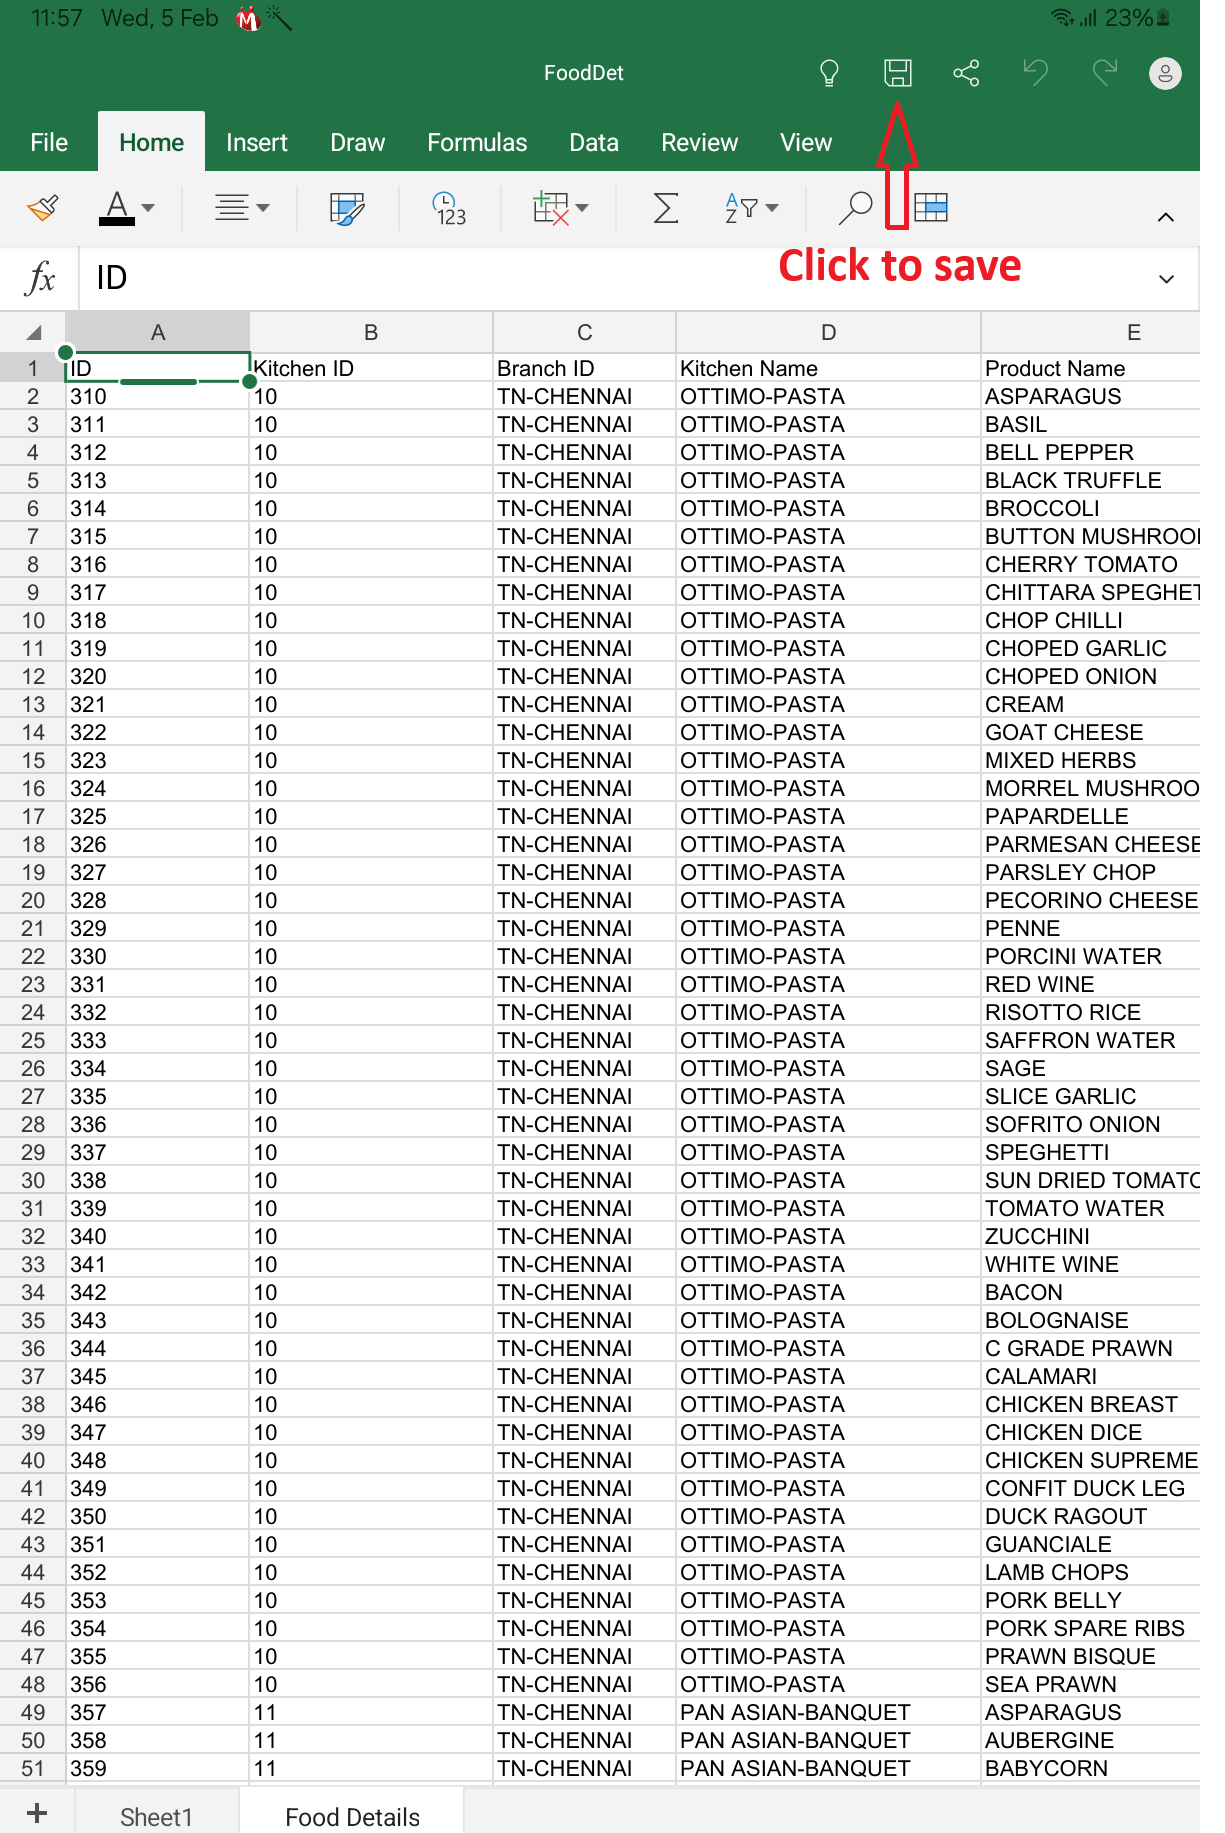Select the Home tab

coord(151,142)
